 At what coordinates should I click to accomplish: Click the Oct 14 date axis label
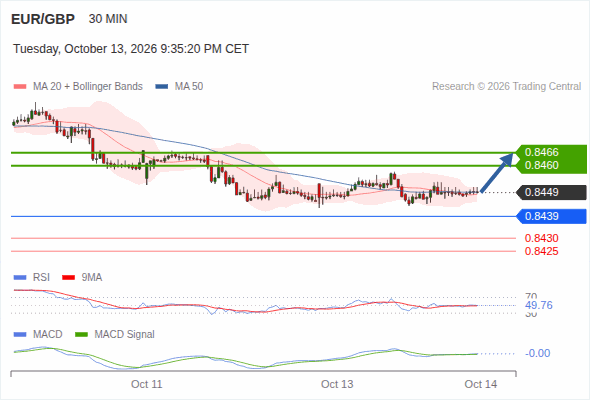click(x=481, y=384)
